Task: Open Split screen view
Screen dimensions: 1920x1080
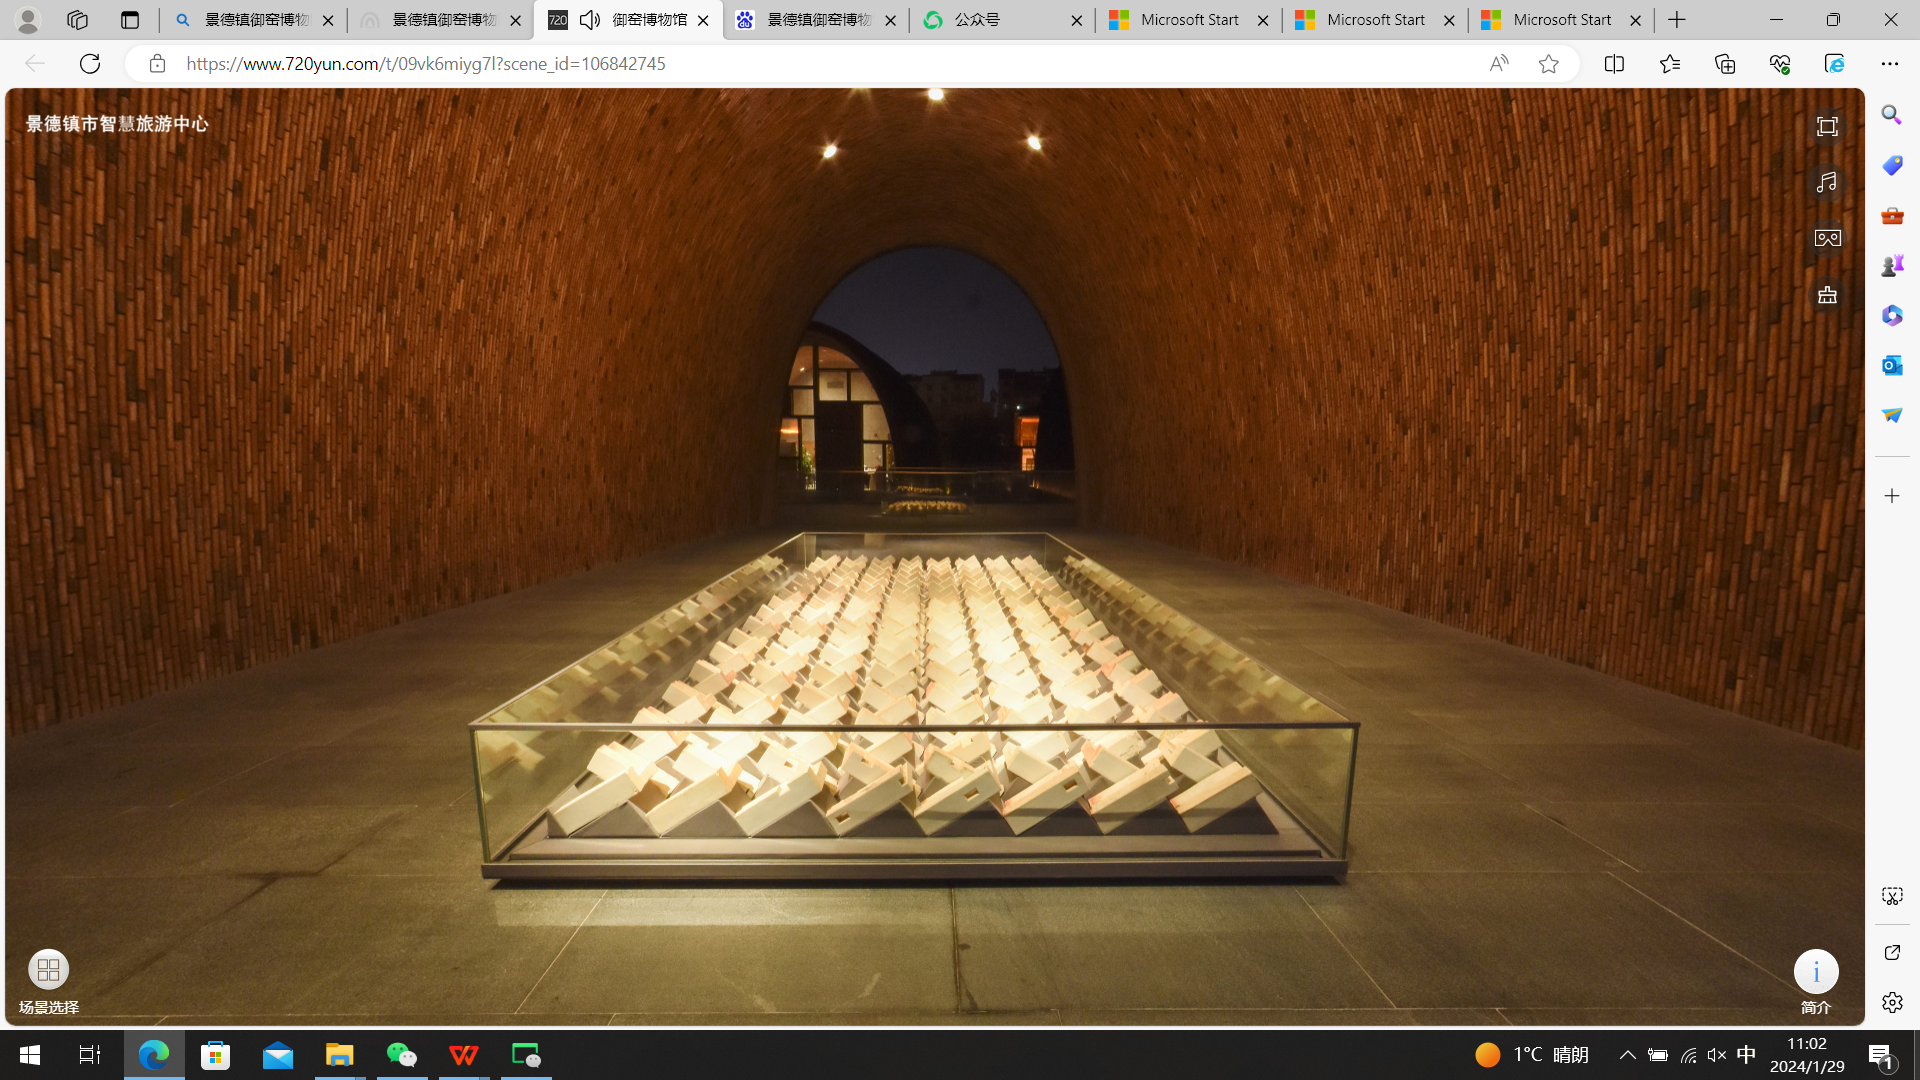Action: tap(1614, 64)
